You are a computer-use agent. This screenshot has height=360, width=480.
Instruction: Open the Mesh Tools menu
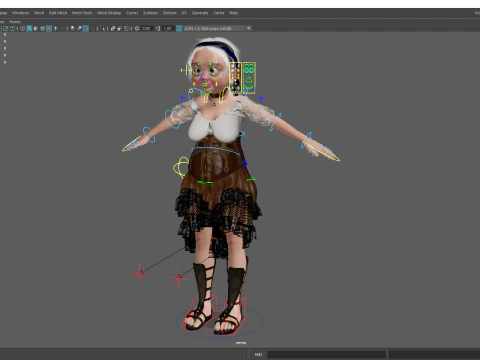click(x=82, y=13)
